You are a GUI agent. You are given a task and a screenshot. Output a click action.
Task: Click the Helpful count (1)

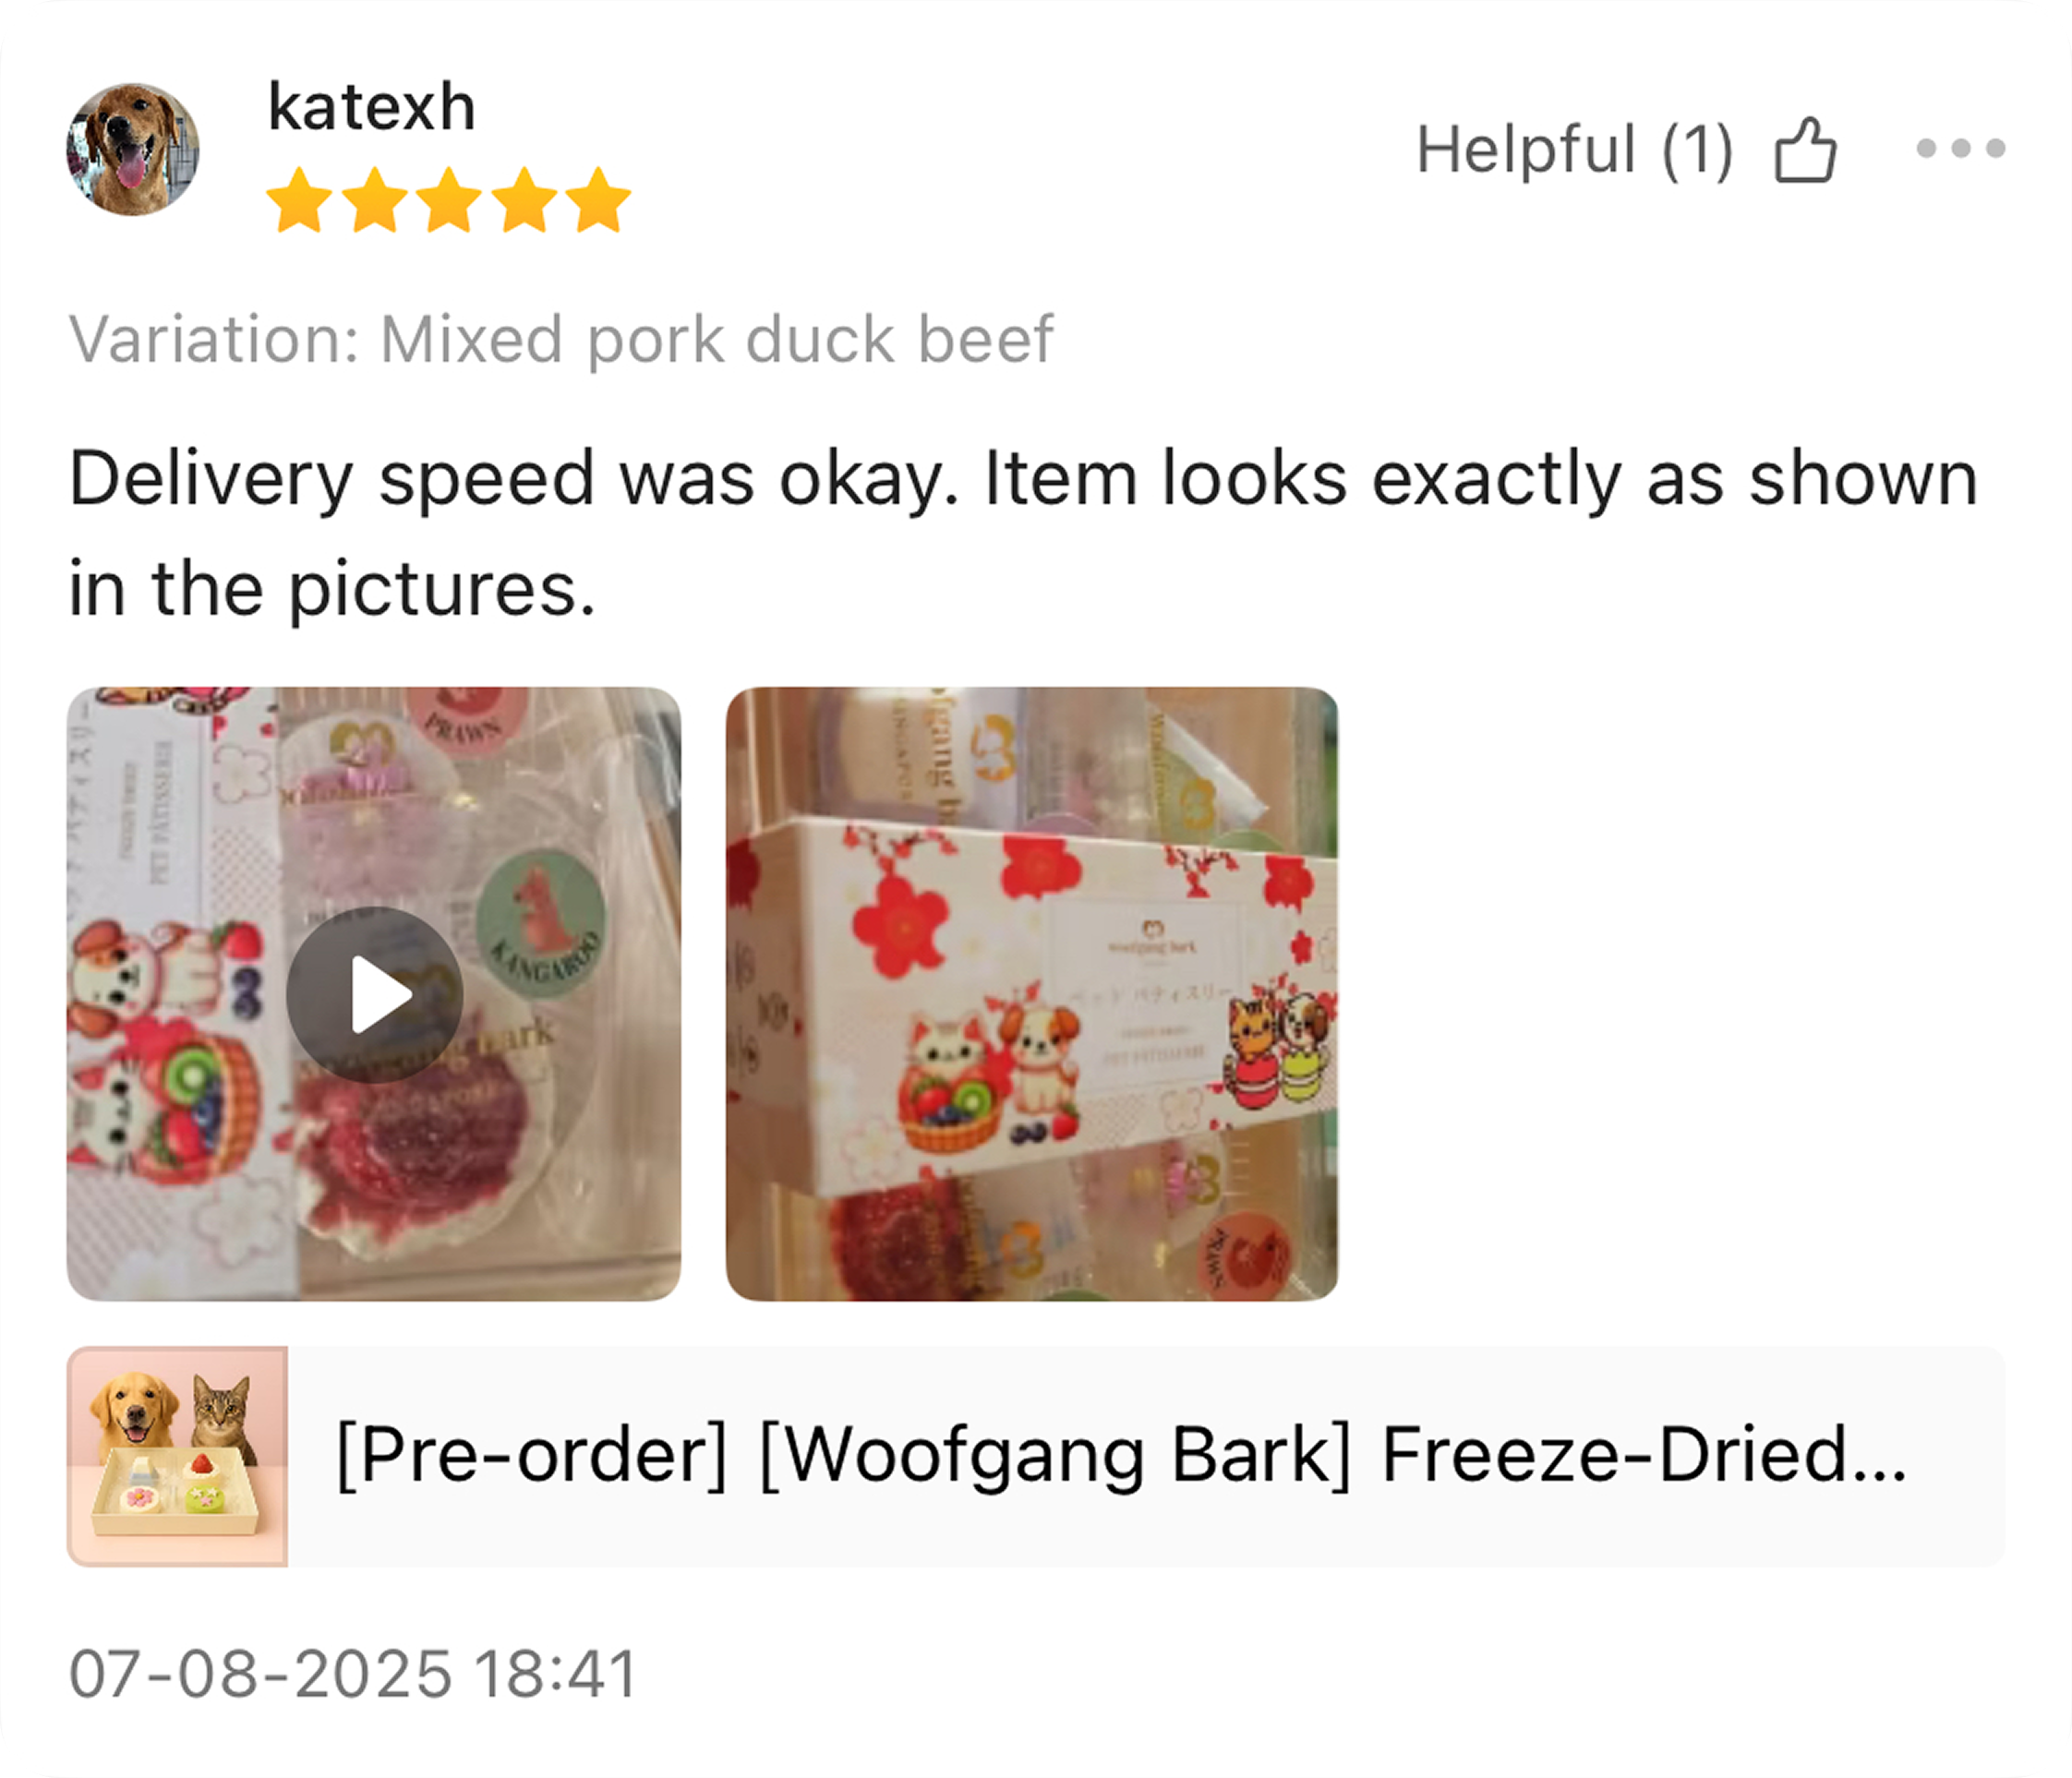point(1697,150)
